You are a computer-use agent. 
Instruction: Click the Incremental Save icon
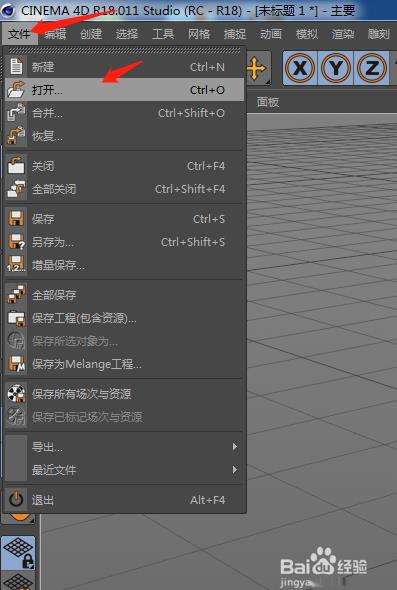16,265
